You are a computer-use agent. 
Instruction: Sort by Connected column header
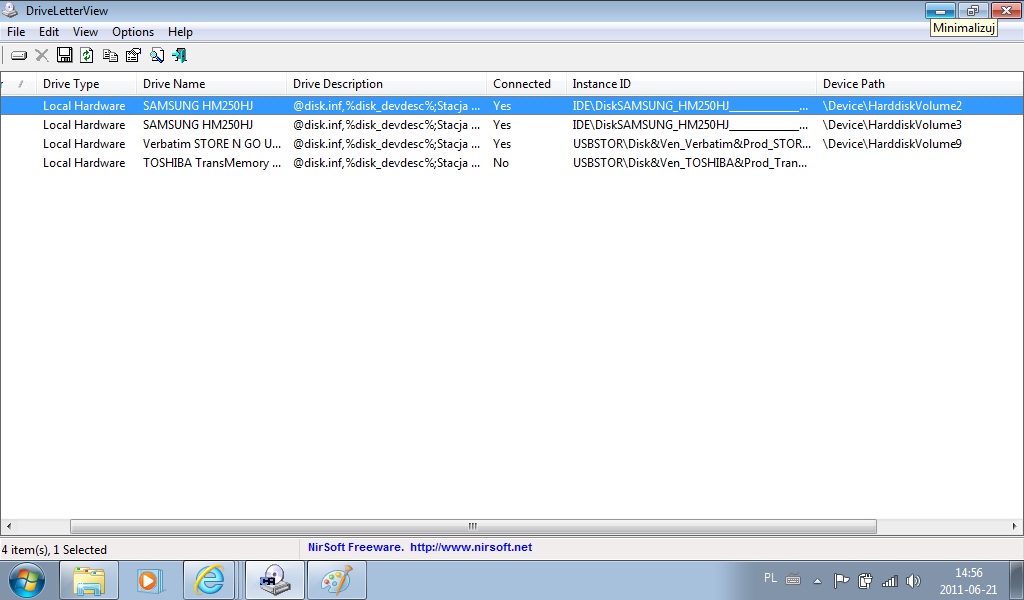(526, 84)
